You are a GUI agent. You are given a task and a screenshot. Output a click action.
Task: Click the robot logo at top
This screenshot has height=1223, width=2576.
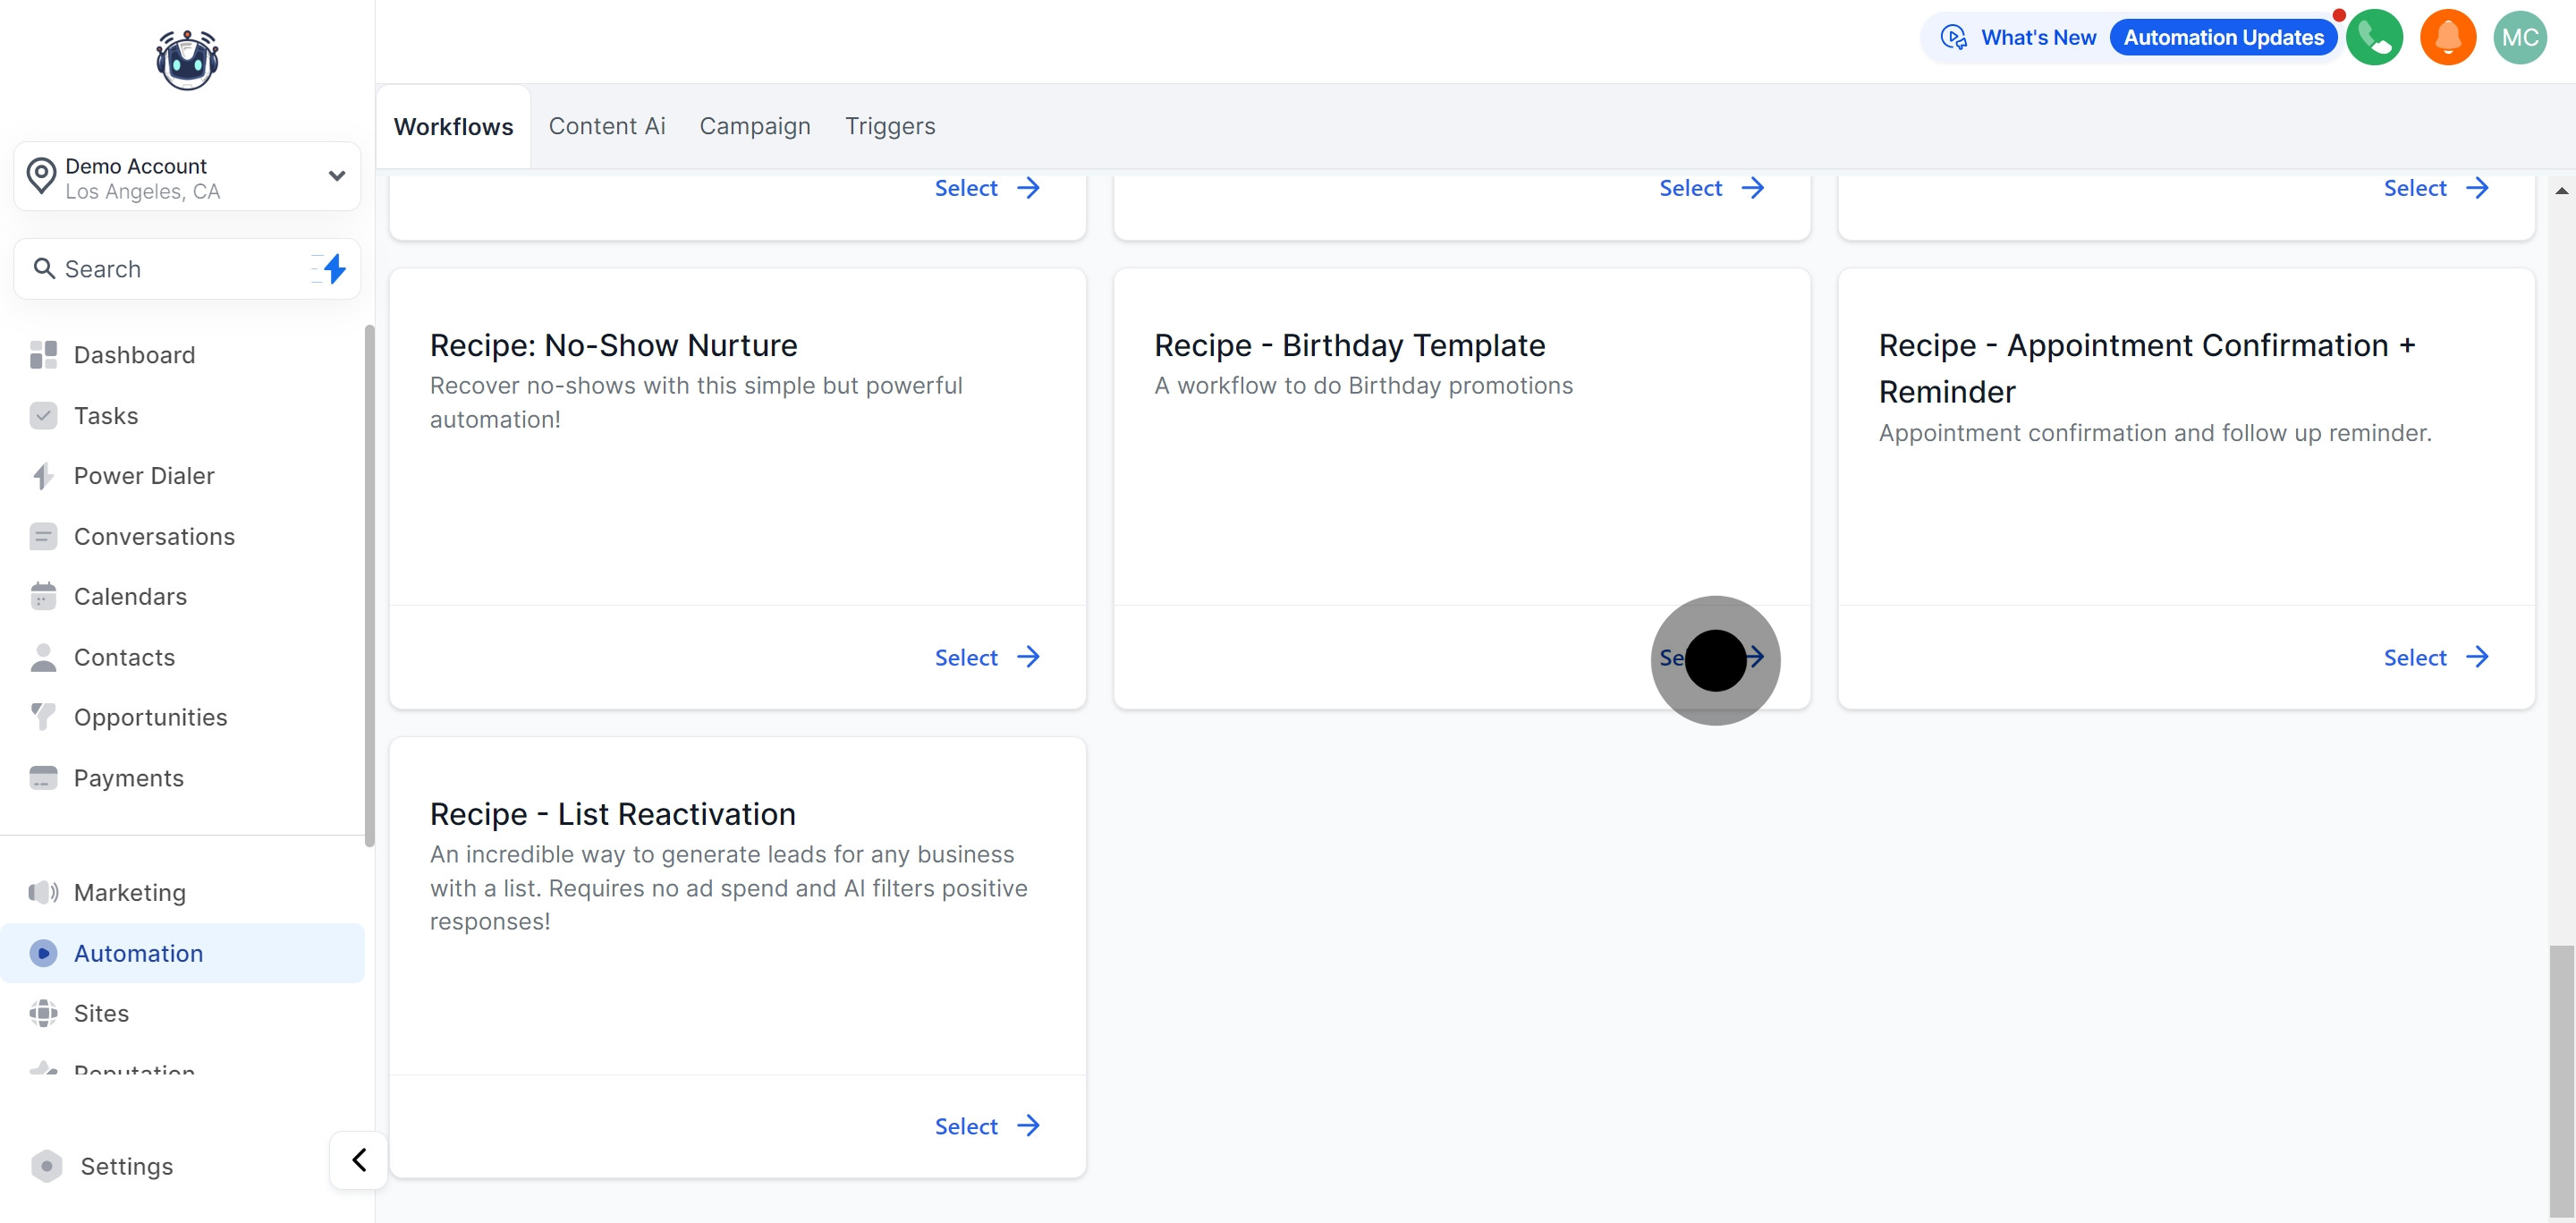pos(187,60)
